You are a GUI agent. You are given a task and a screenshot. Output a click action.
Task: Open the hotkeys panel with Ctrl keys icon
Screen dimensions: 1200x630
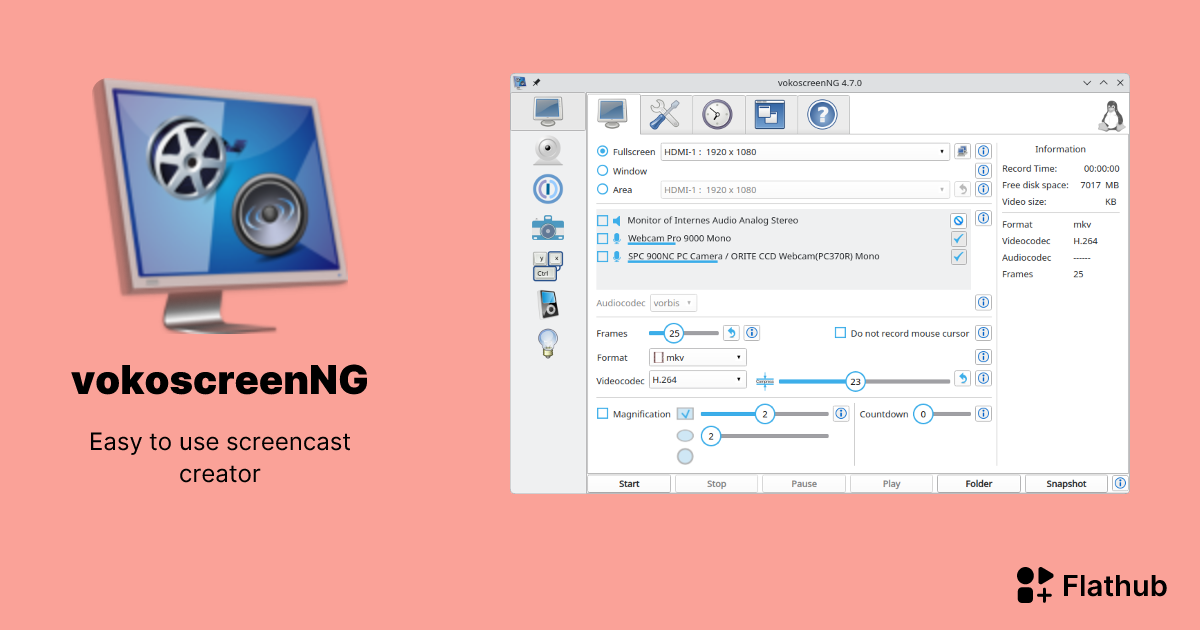pos(547,265)
